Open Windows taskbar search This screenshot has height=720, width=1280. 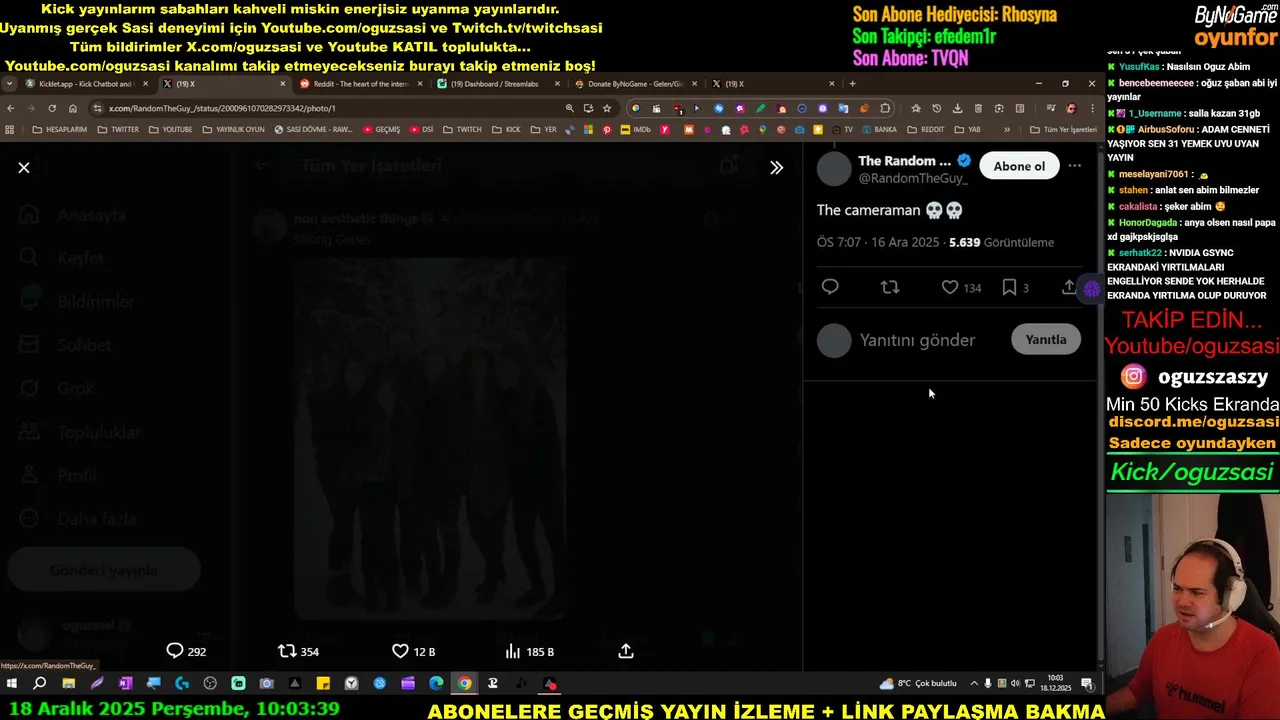pos(40,684)
